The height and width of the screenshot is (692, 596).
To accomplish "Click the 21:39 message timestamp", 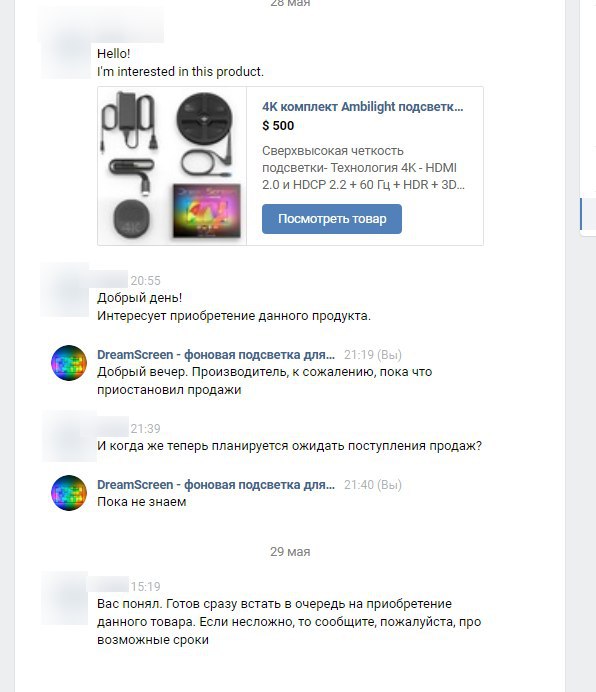I will [x=145, y=429].
